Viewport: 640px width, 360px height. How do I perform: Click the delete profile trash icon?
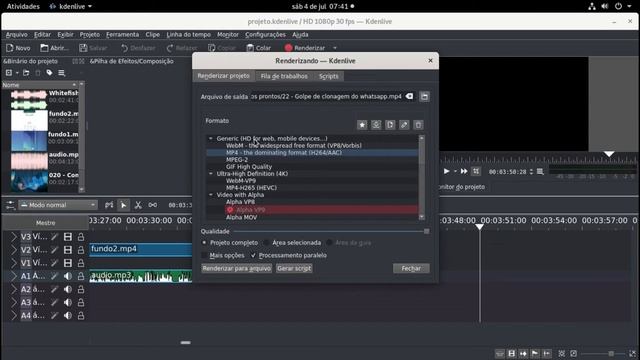[418, 125]
